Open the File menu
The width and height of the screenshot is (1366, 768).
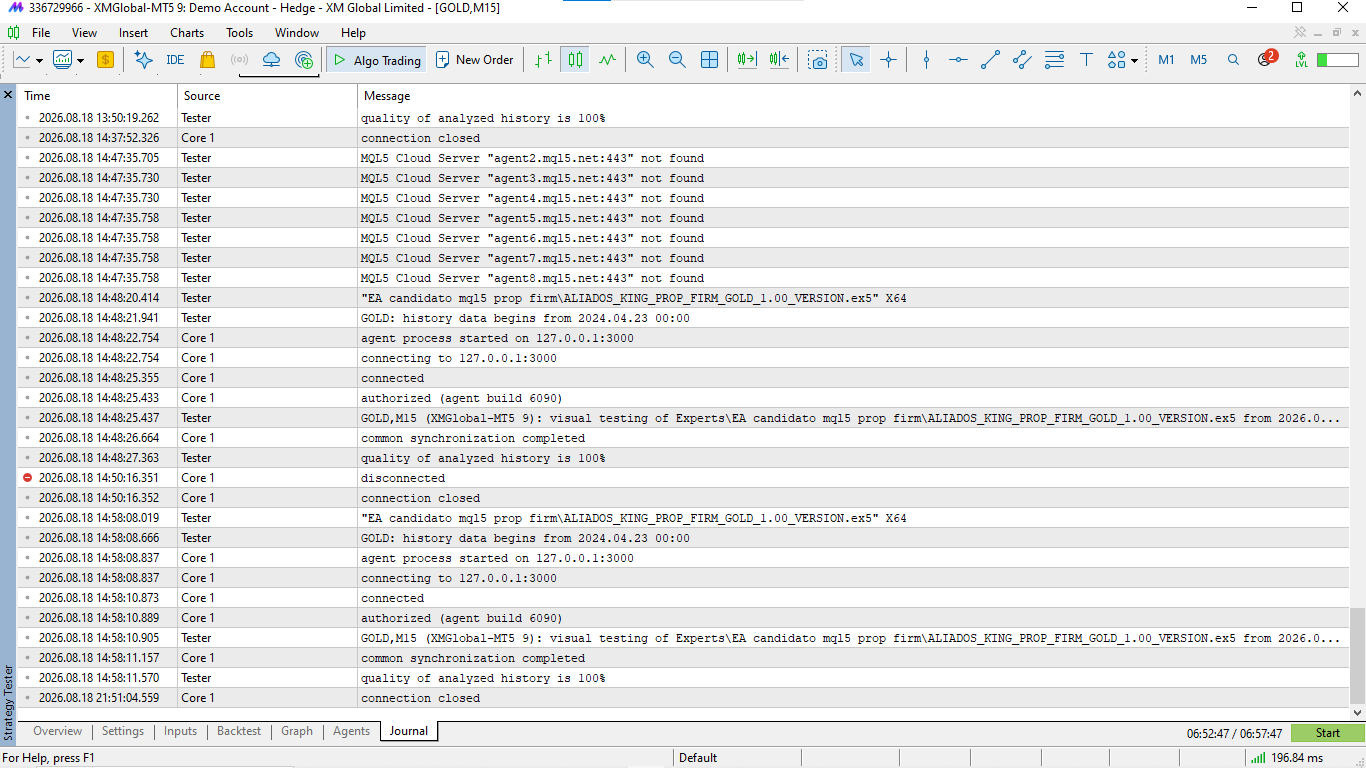41,33
